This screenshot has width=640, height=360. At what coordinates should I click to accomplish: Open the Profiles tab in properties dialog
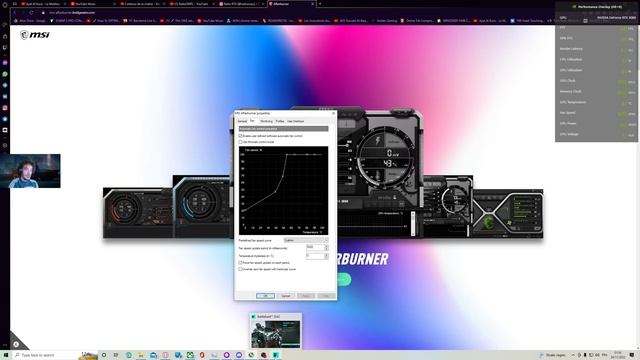[280, 121]
